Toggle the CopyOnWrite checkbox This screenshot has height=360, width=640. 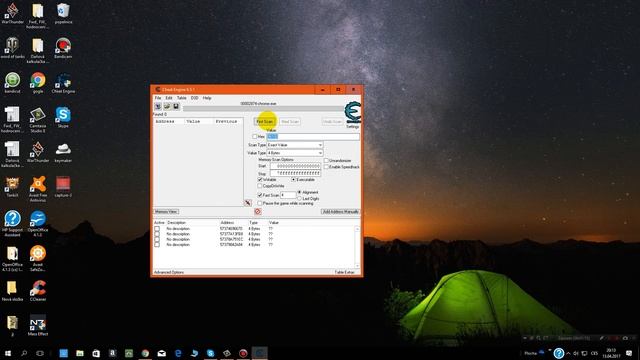260,186
